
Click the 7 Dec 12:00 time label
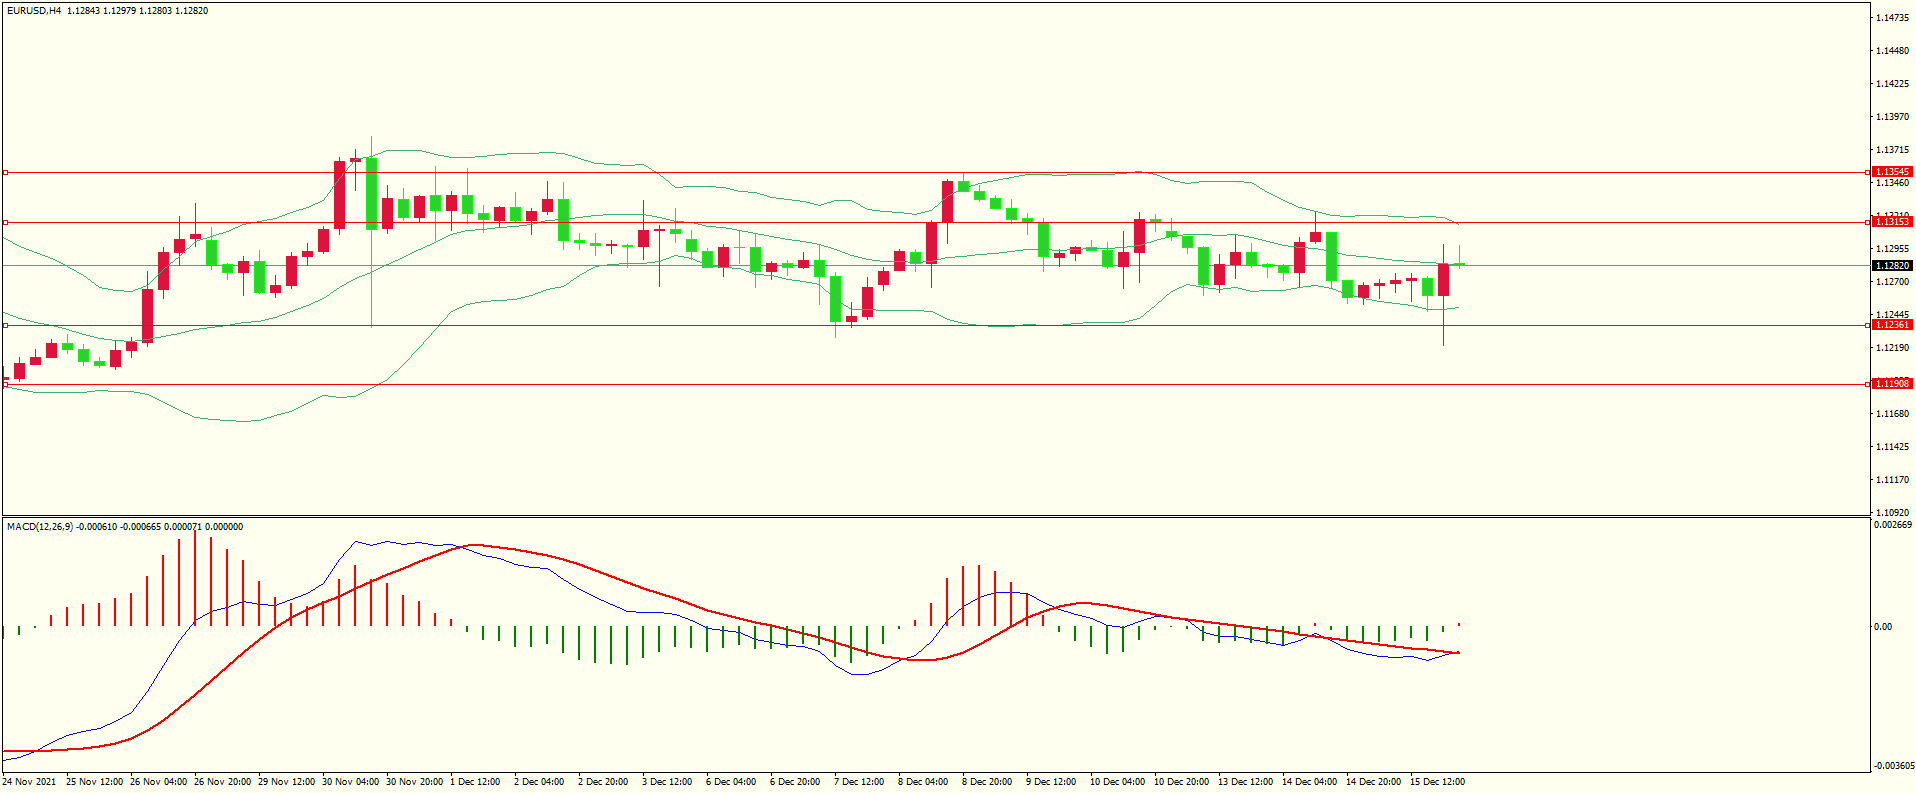[859, 782]
